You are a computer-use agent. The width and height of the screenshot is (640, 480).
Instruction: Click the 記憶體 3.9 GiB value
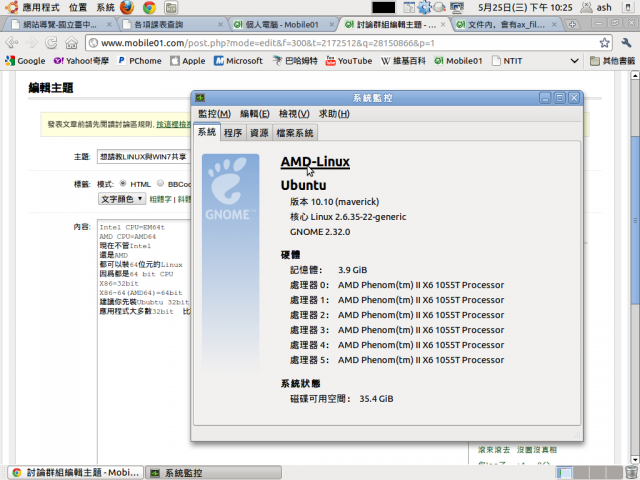(353, 270)
